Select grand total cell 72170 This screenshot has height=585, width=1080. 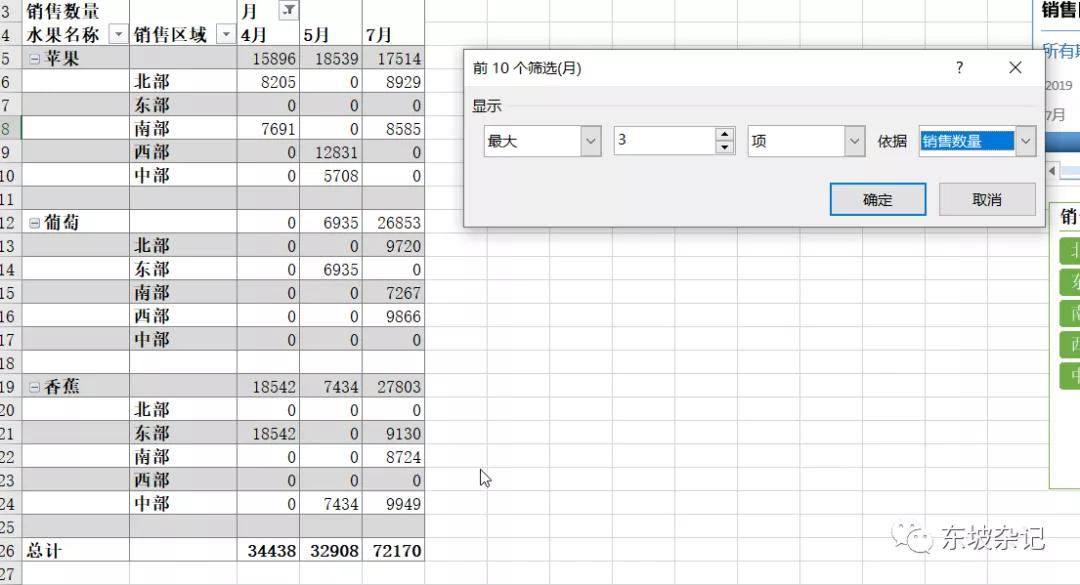coord(393,551)
